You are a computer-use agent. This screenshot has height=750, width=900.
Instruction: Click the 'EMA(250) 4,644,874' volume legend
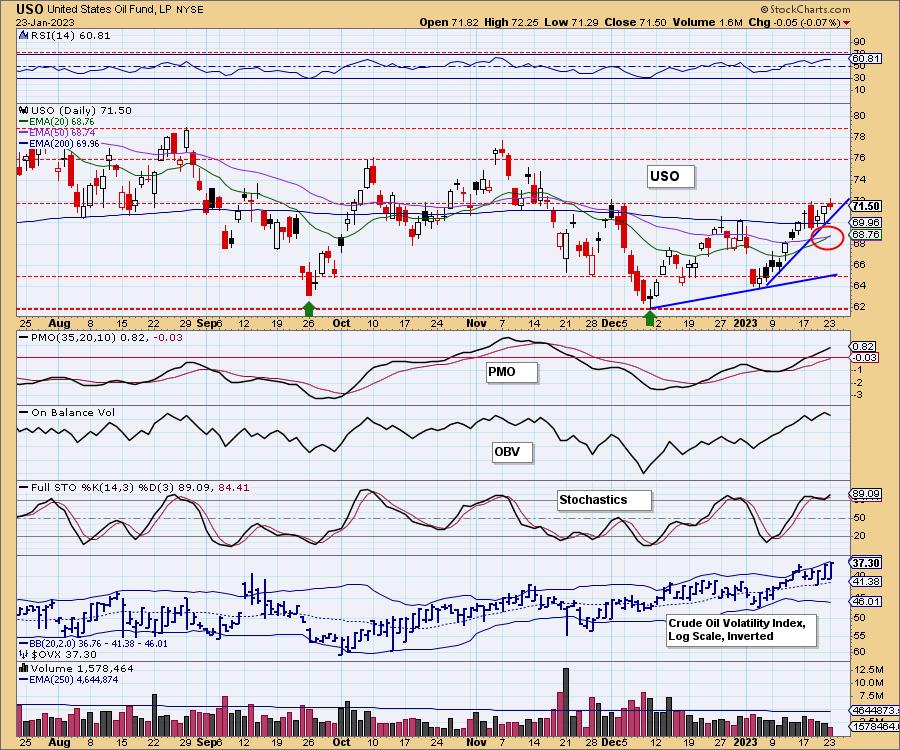68,679
